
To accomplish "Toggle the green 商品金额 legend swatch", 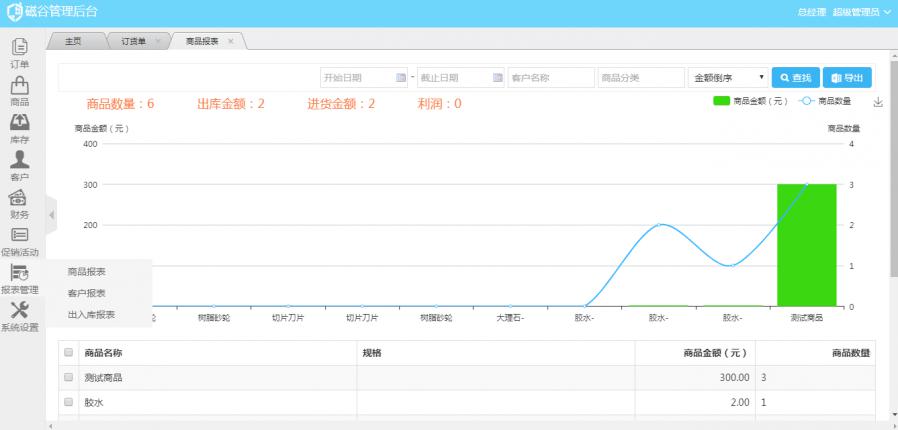I will pos(721,101).
